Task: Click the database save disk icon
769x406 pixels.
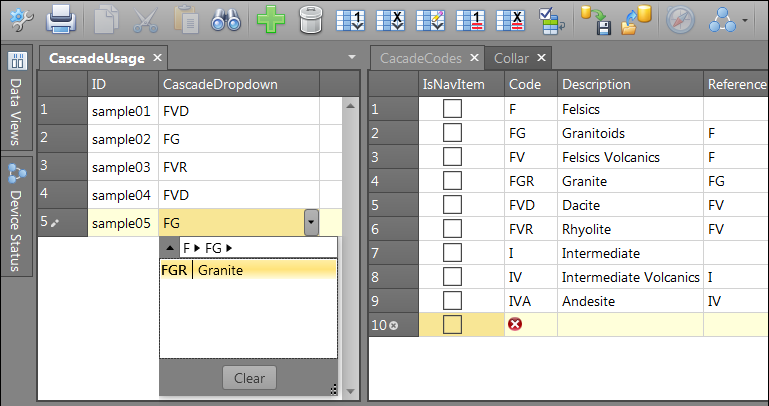Action: tap(596, 21)
